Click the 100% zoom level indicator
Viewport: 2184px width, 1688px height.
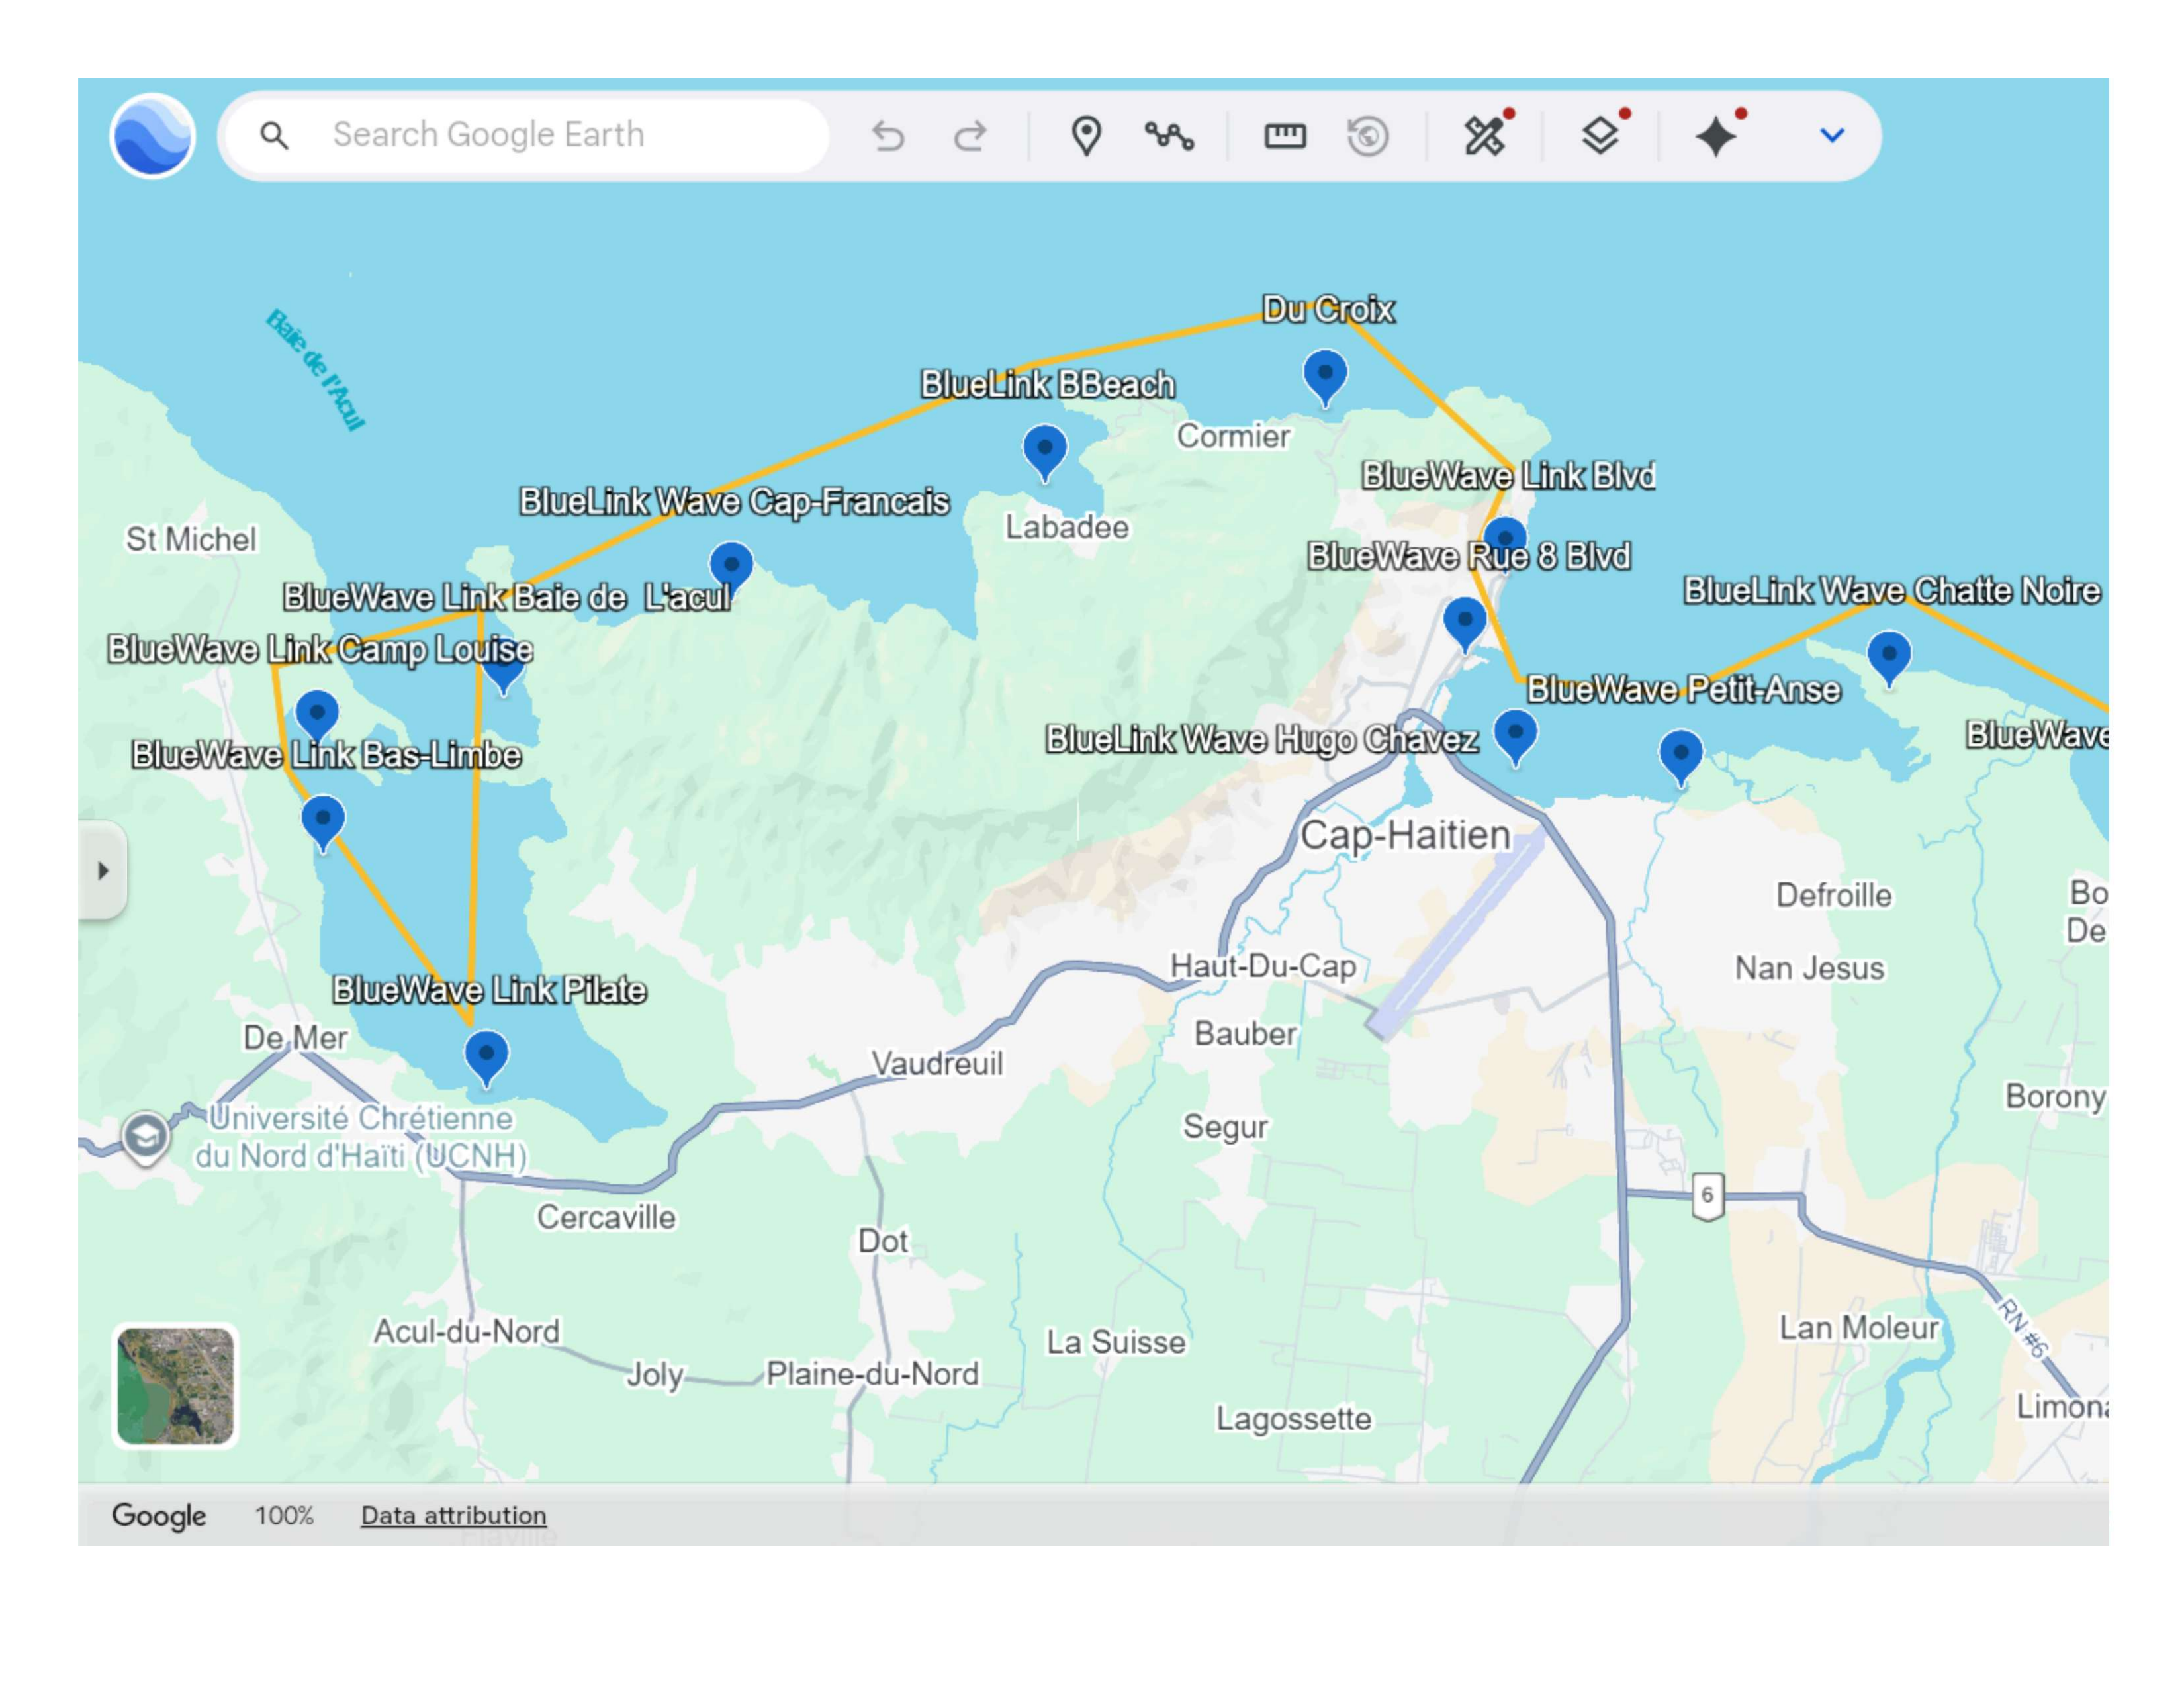284,1515
